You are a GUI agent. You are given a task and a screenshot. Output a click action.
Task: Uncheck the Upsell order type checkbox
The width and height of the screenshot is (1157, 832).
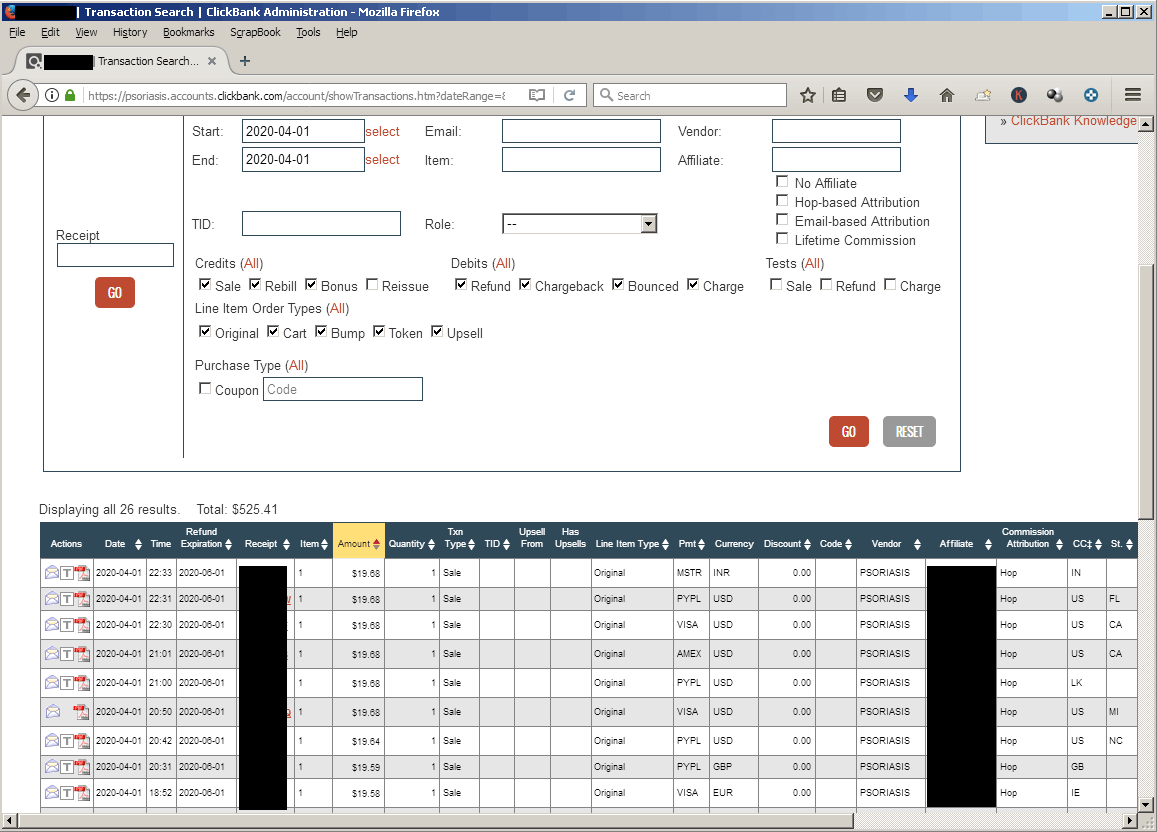(x=437, y=332)
